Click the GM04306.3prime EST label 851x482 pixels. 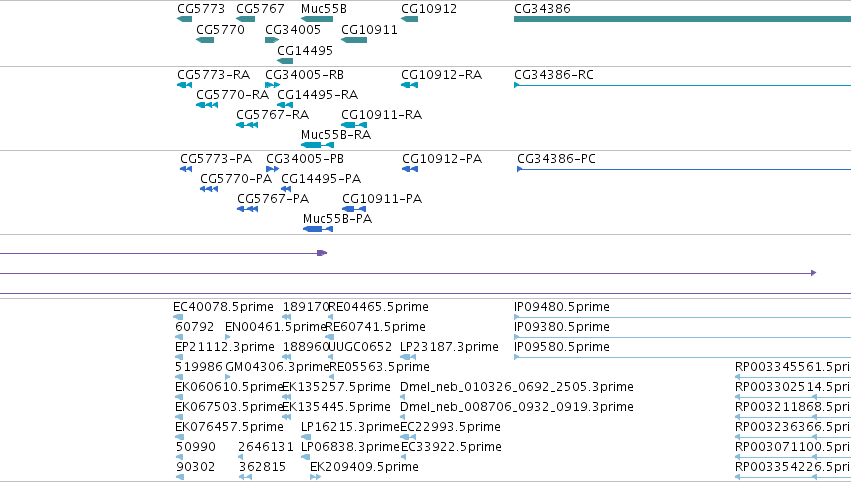point(277,367)
